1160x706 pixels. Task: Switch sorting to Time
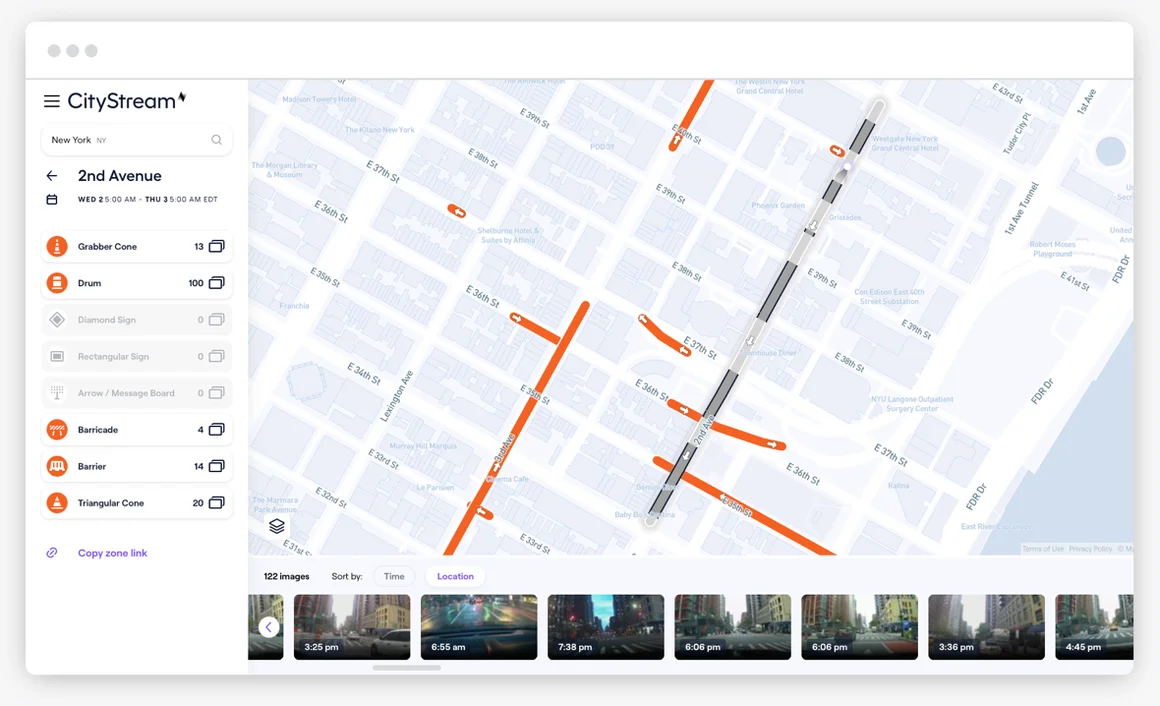[394, 576]
